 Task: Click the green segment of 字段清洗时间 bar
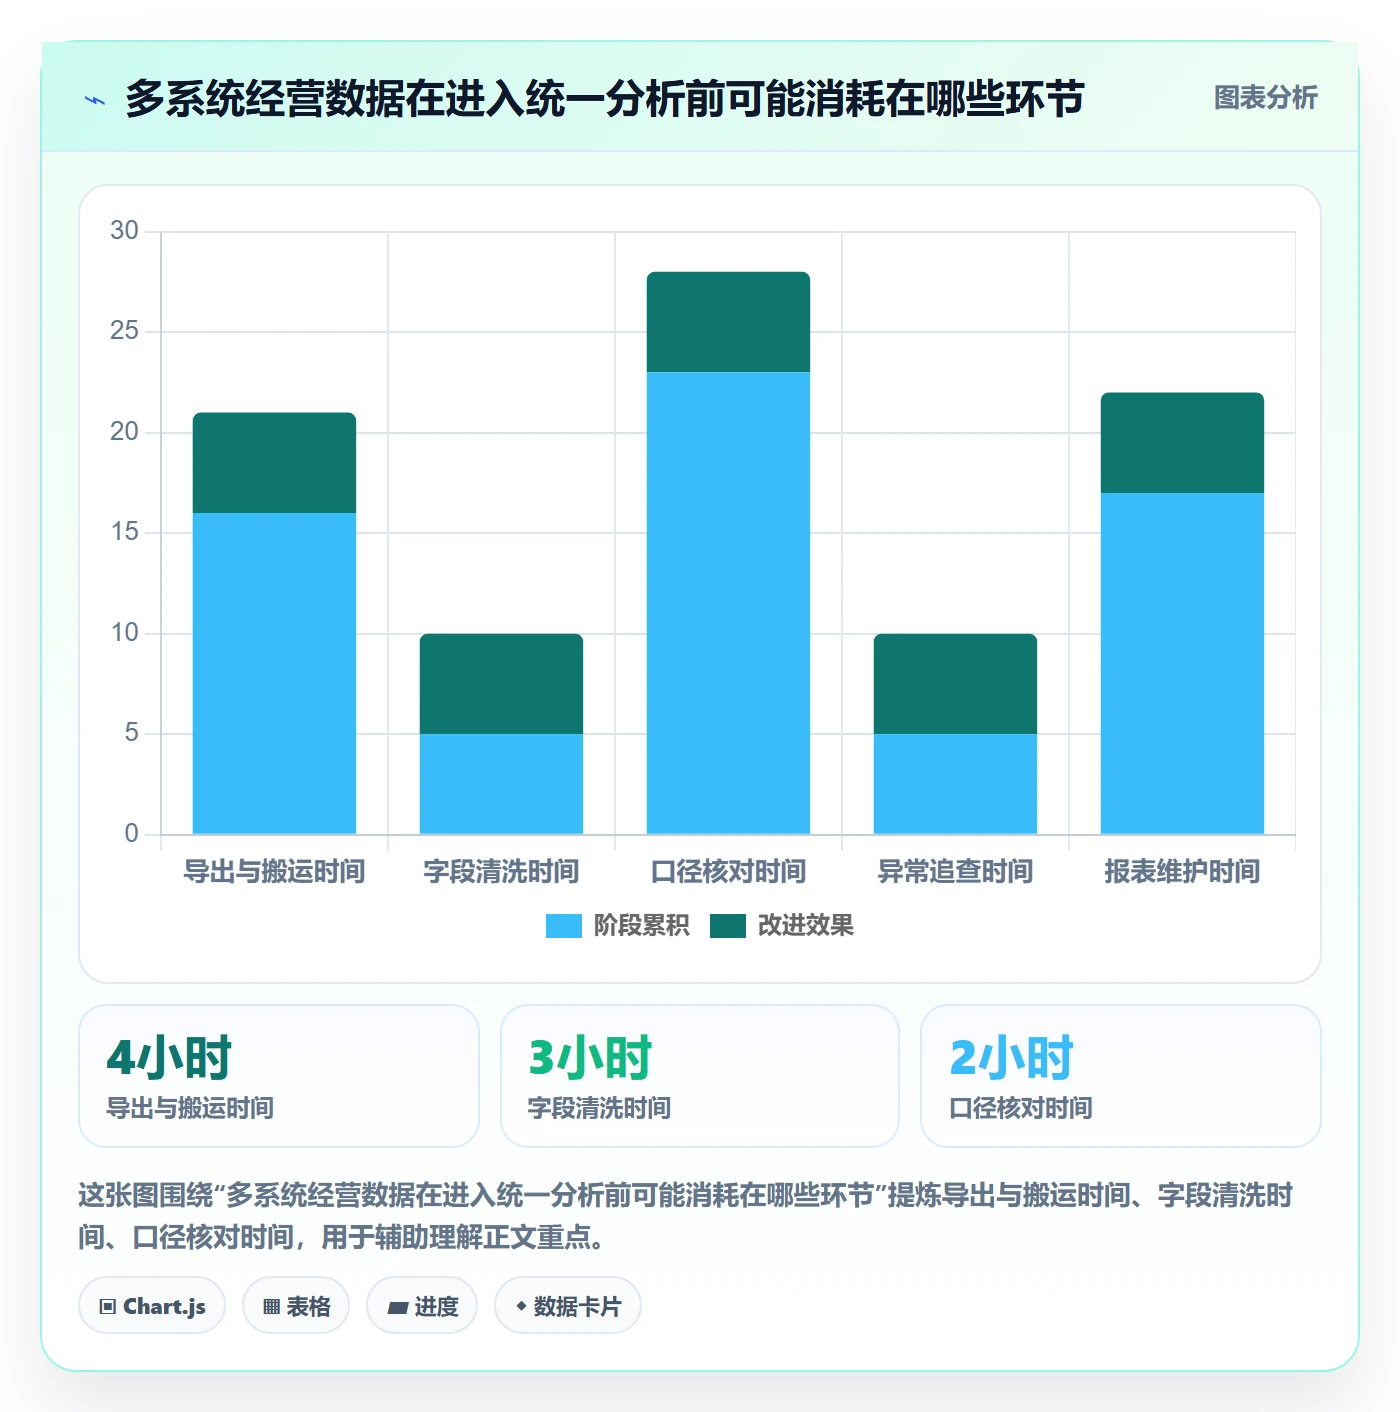[501, 684]
